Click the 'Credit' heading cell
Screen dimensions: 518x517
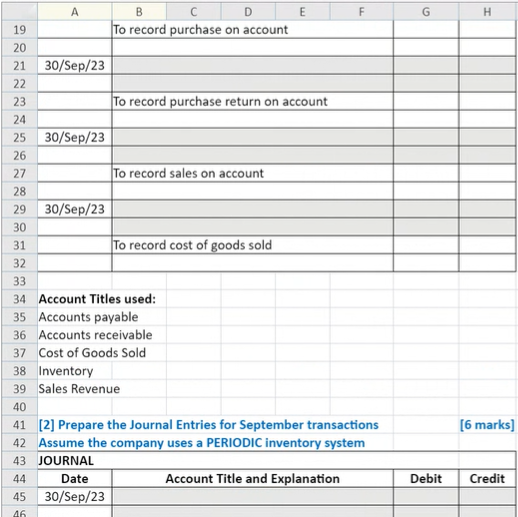click(487, 479)
